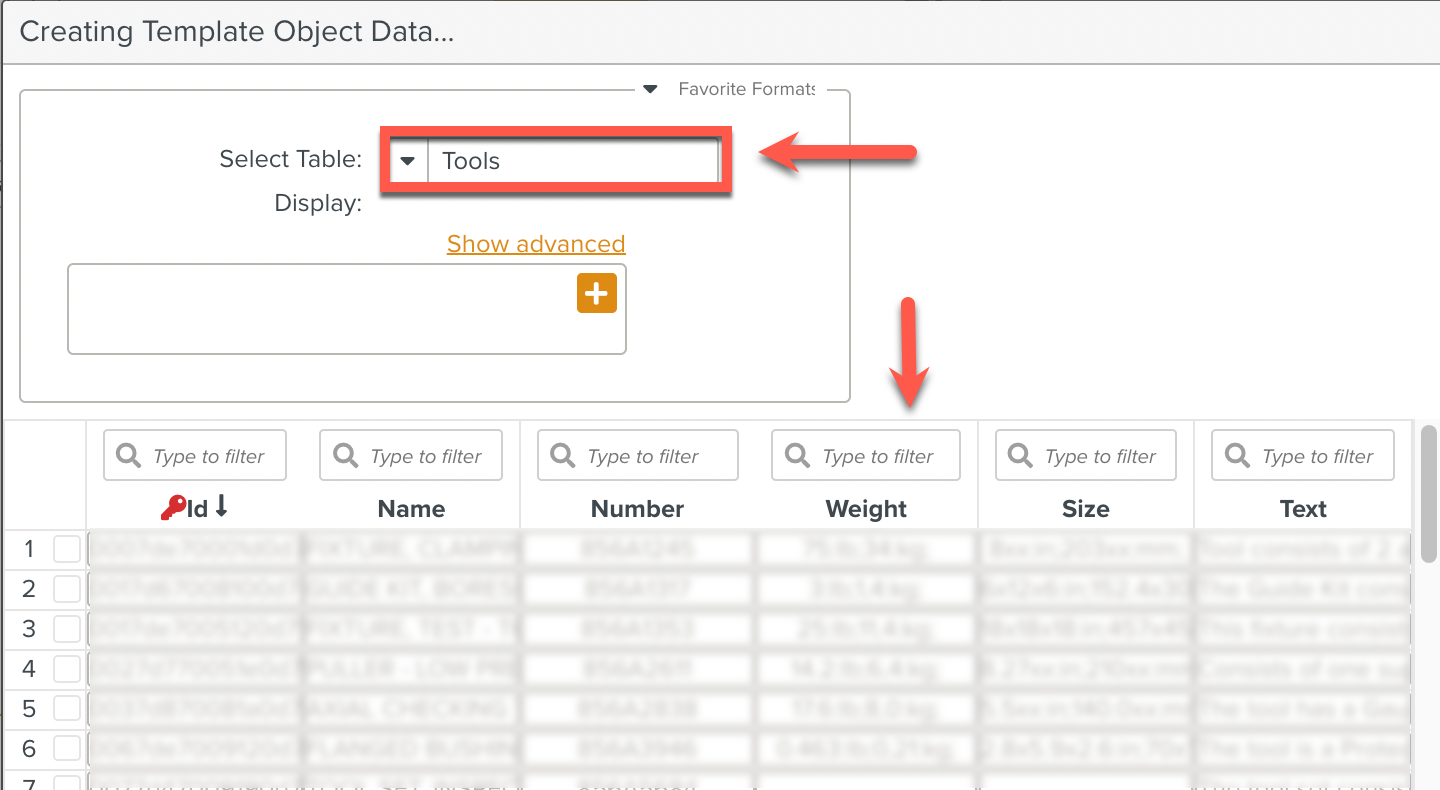Screen dimensions: 1440x790
Task: Open the Select Table dropdown arrow
Action: click(408, 161)
